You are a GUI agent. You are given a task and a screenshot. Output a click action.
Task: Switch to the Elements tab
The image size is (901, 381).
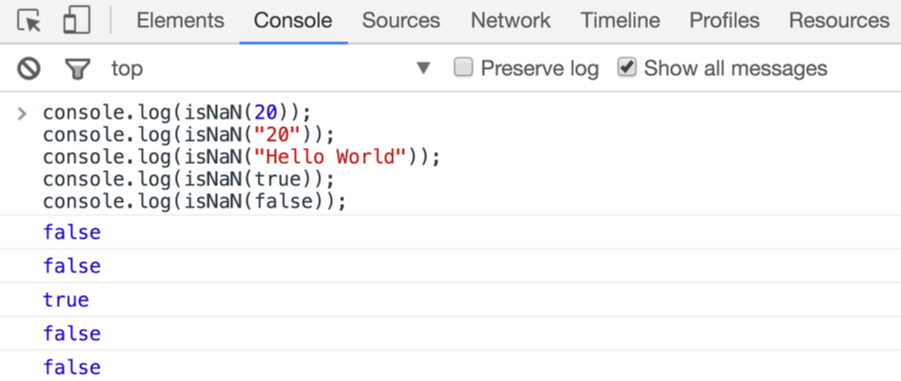tap(180, 21)
